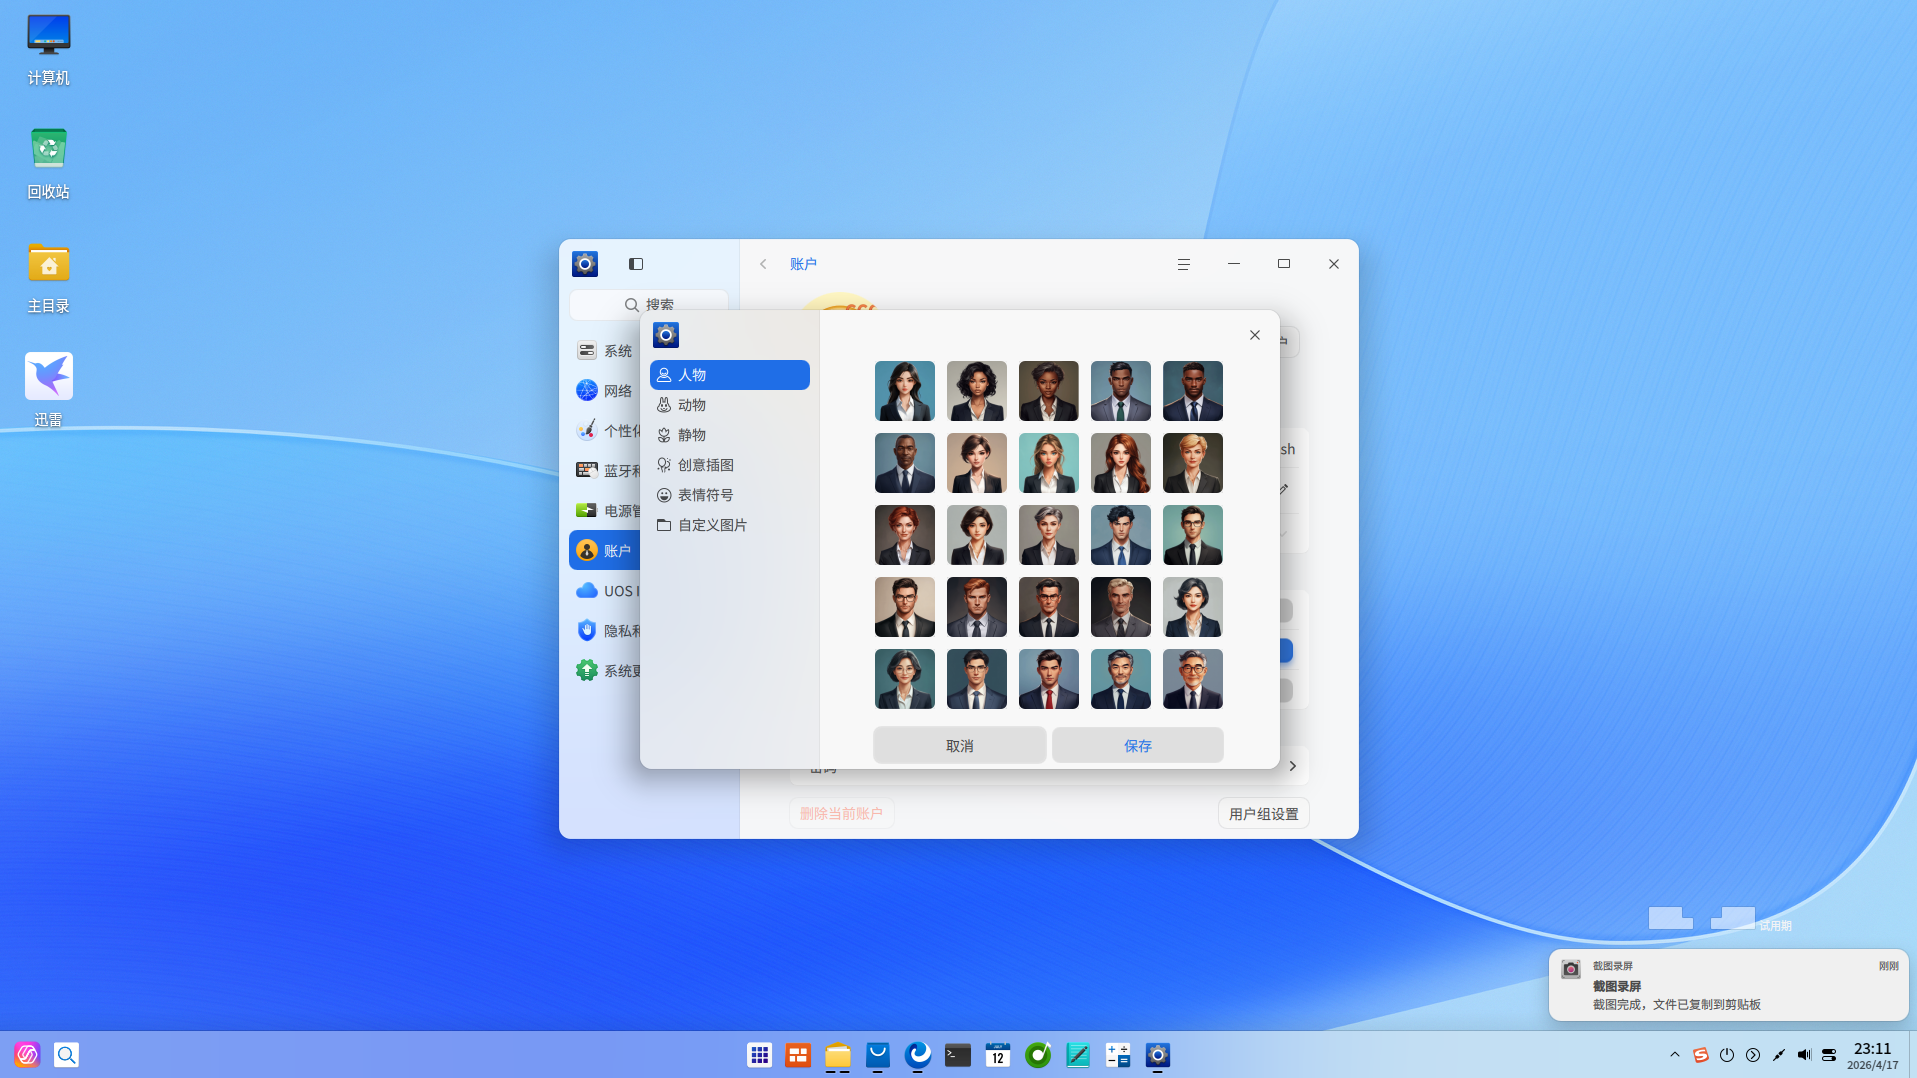Pick the fourth avatar in the bottom row
Viewport: 1917px width, 1078px height.
pyautogui.click(x=1121, y=679)
